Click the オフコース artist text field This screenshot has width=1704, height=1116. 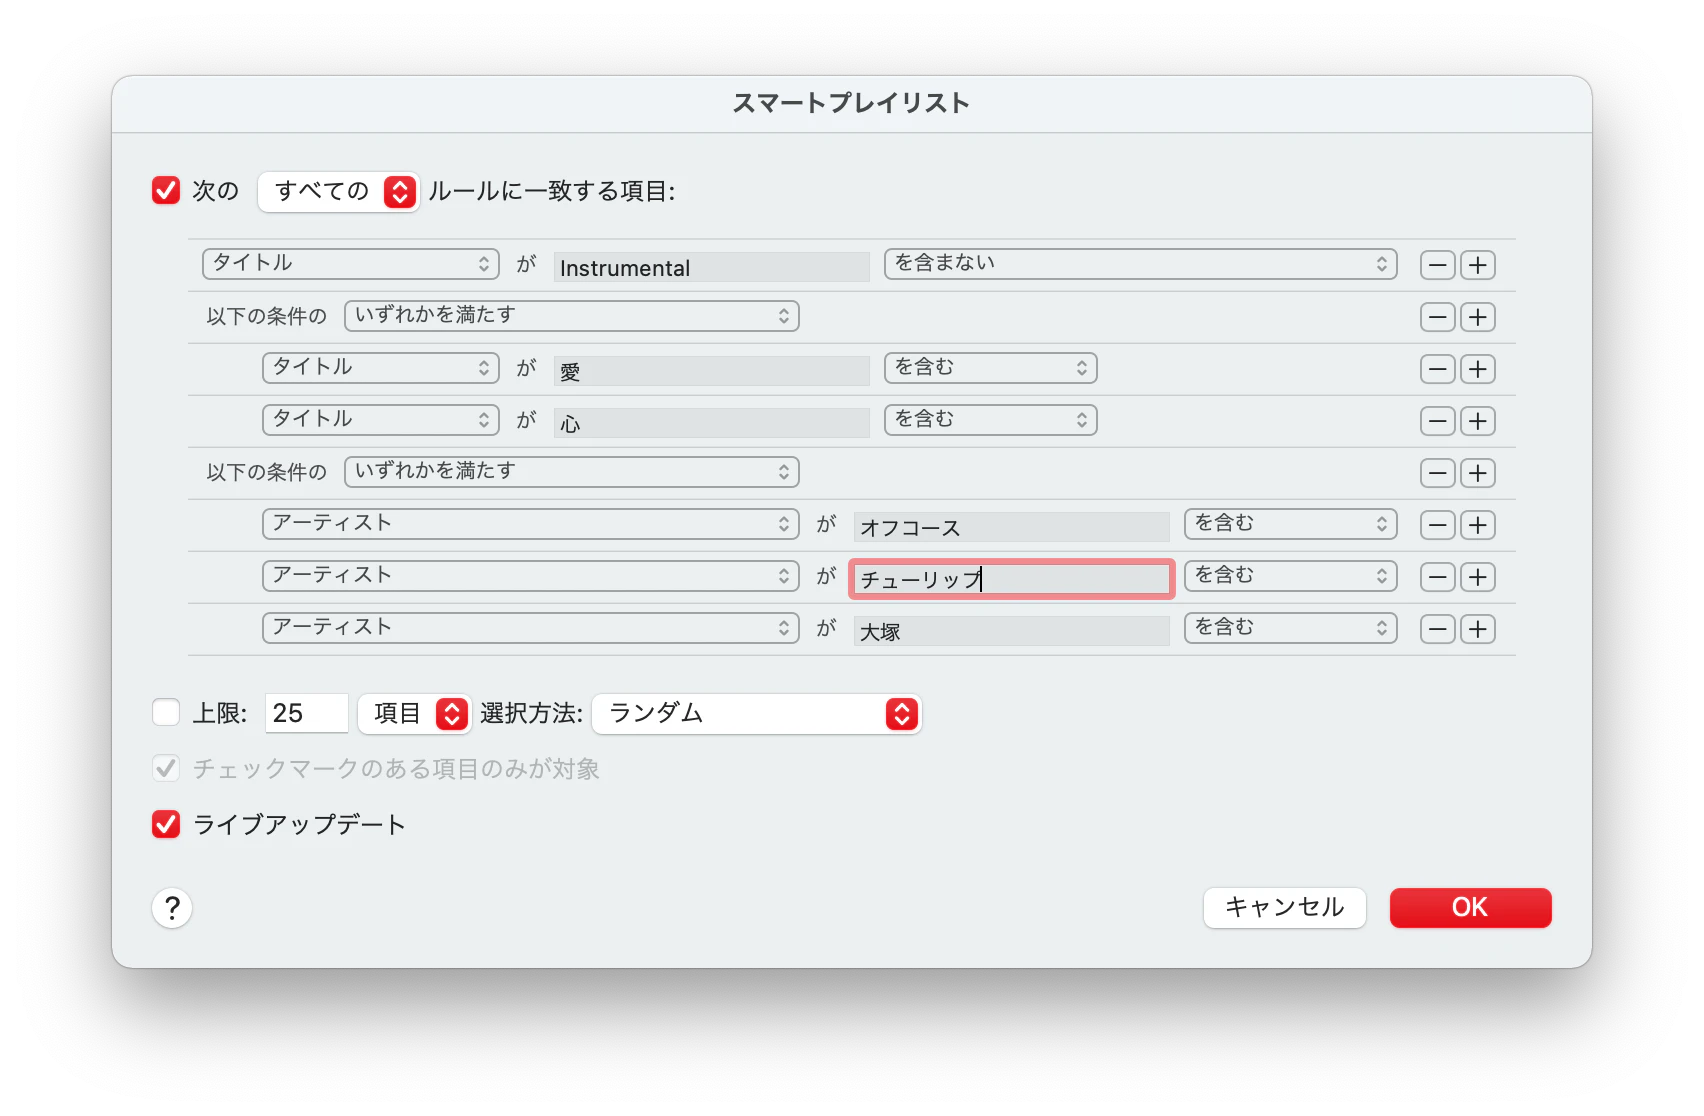(1012, 527)
